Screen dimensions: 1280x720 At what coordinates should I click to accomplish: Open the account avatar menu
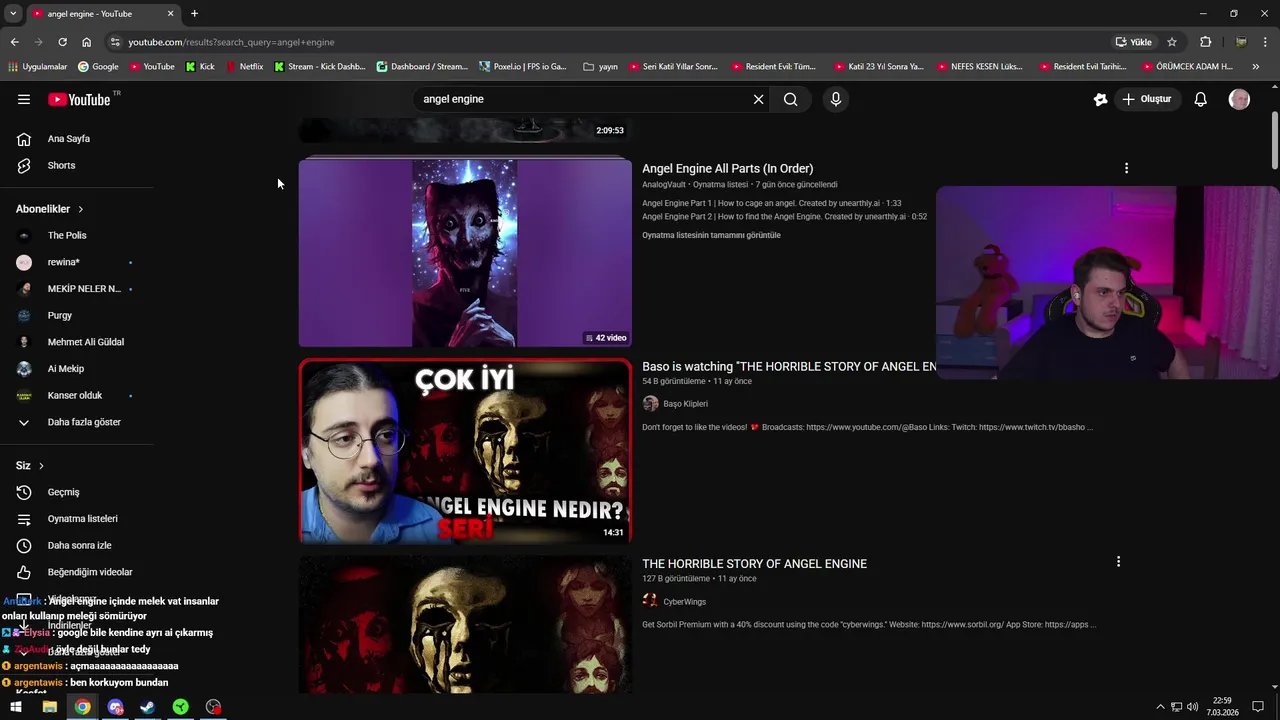(1239, 99)
